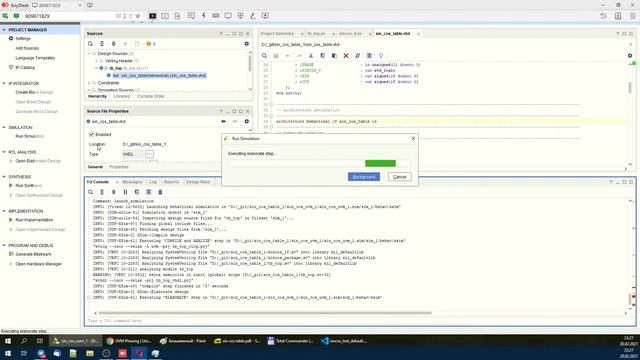Click the Tcl Console horizontal scrollbar

coord(265,313)
